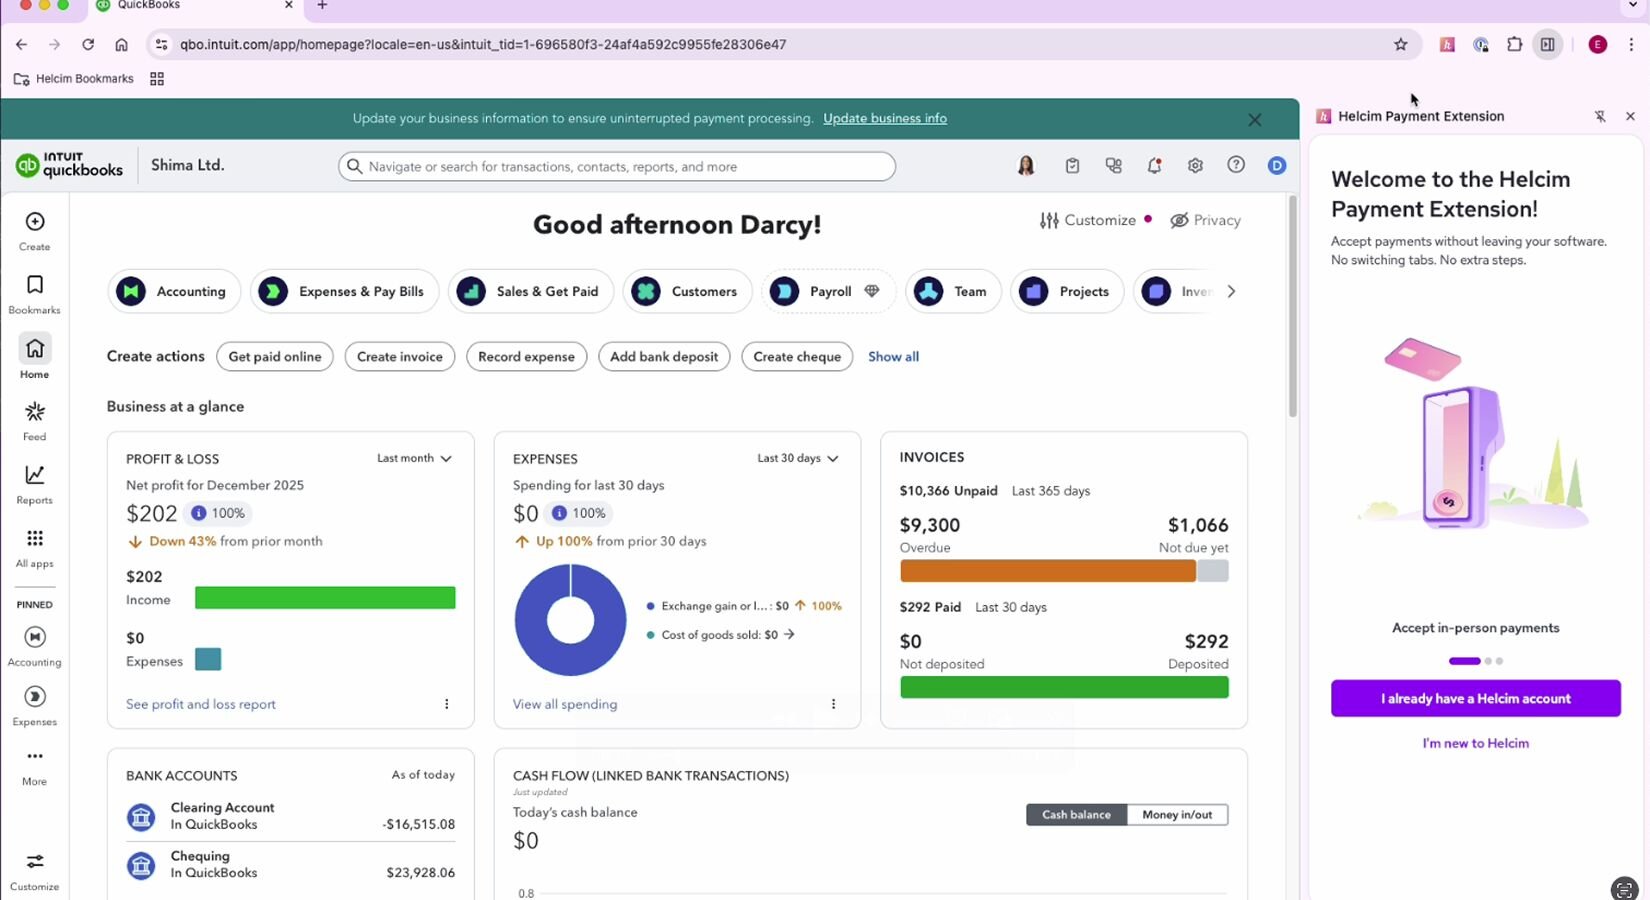Open See profit and loss report link
The width and height of the screenshot is (1650, 900).
(201, 704)
